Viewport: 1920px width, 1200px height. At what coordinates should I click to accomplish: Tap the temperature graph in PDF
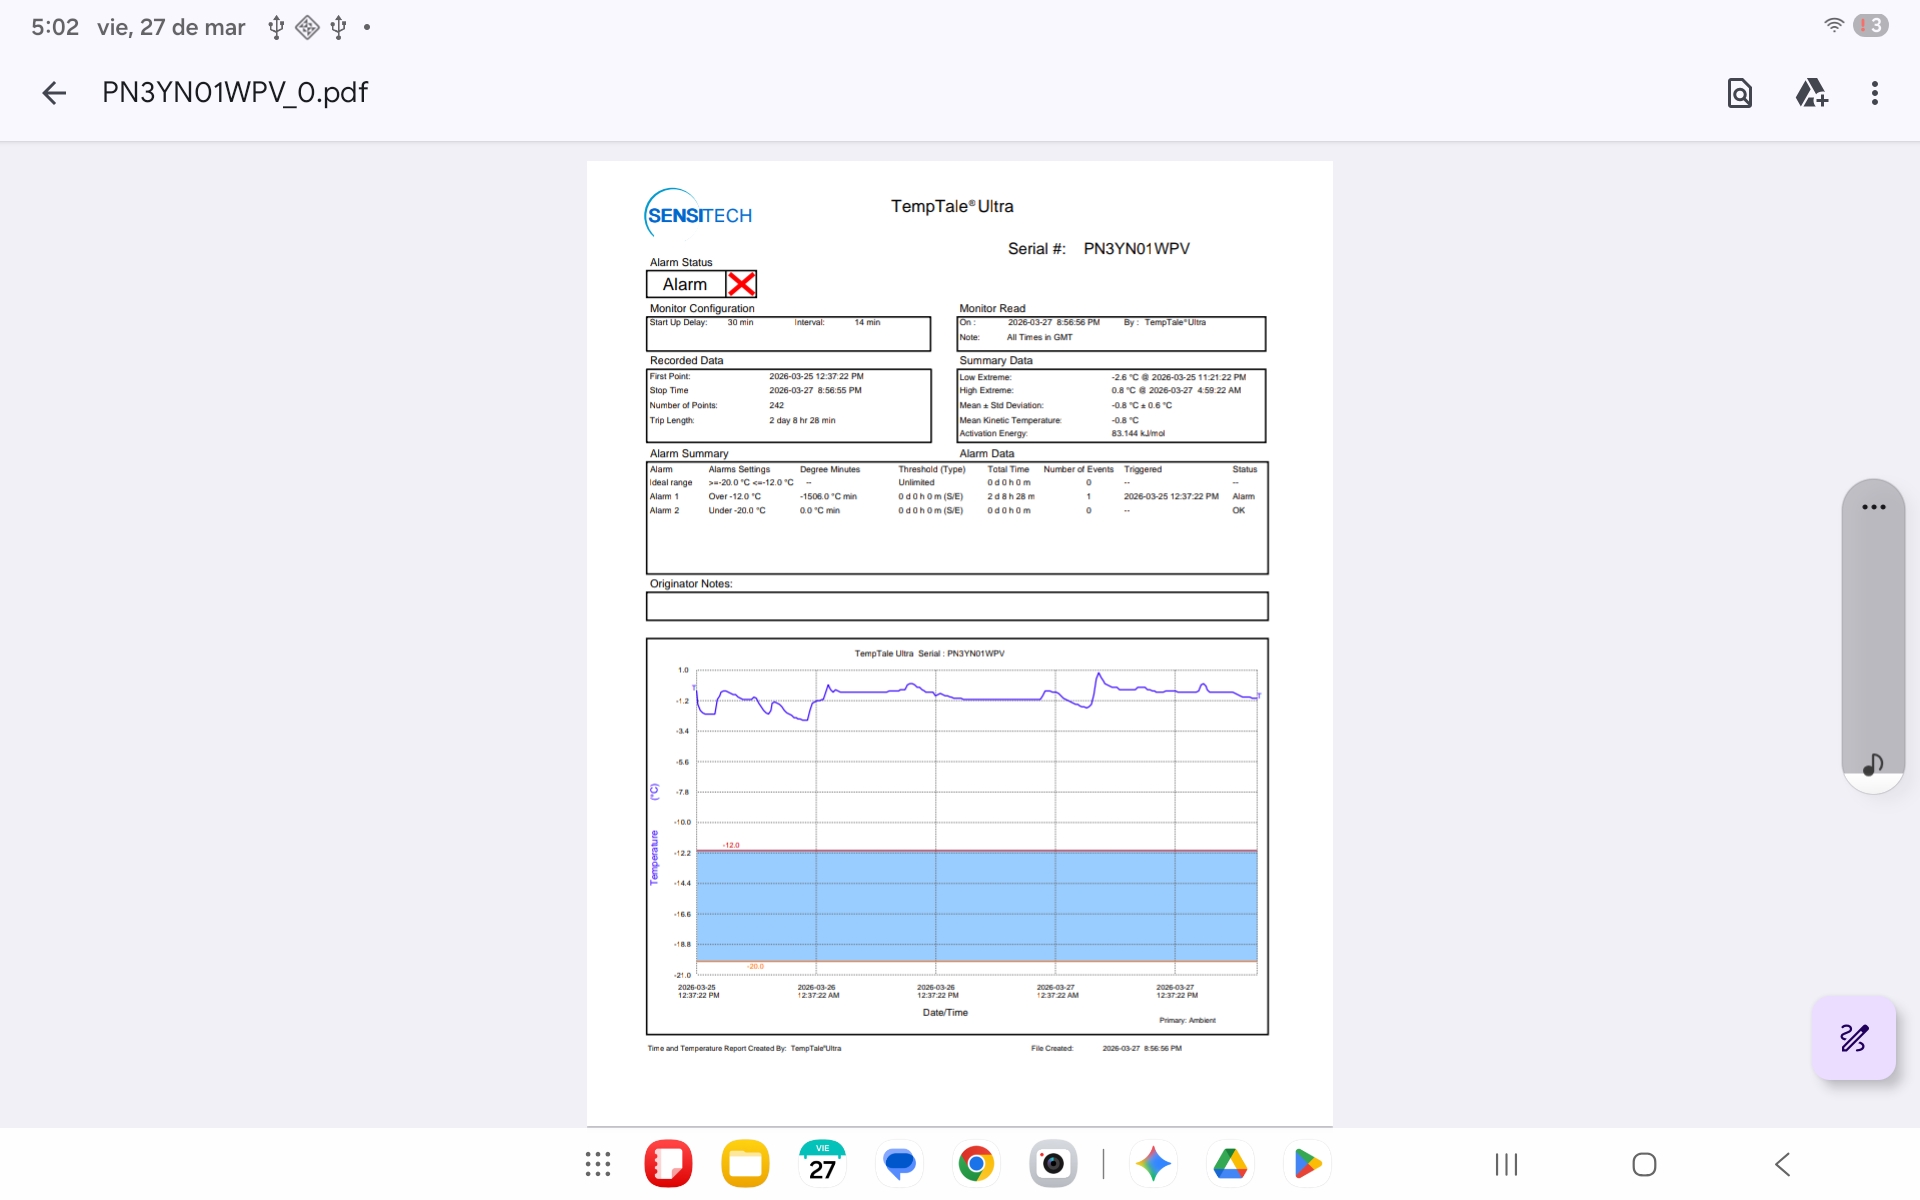pyautogui.click(x=957, y=835)
